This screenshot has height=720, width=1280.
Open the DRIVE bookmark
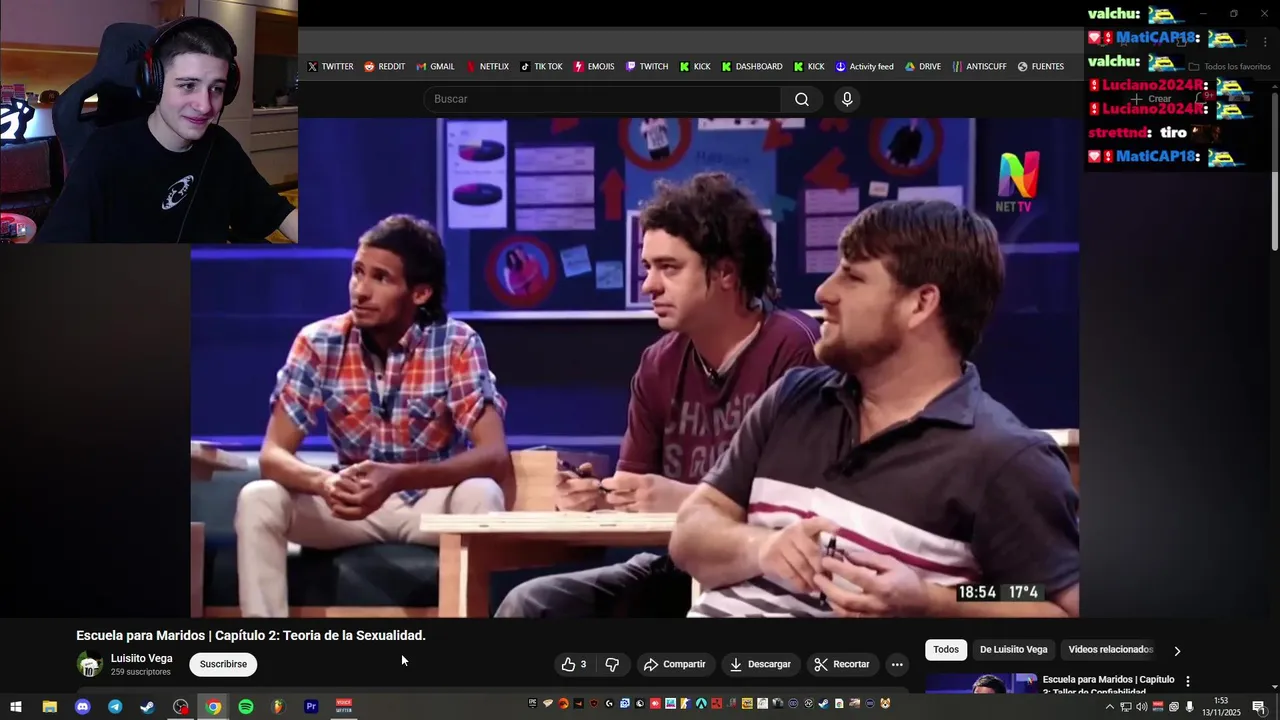923,67
